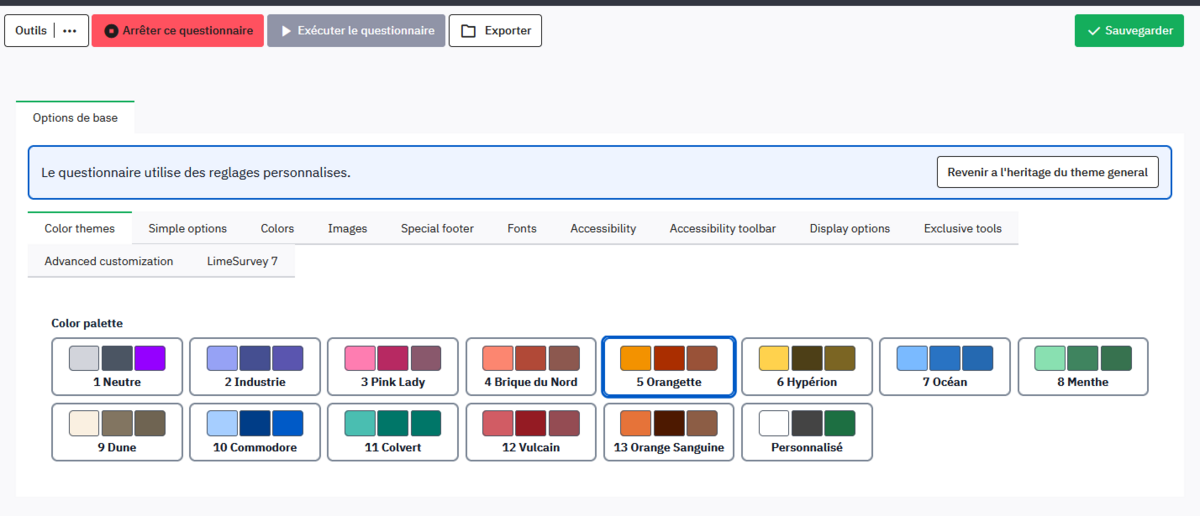Open the Special footer tab
Screen dimensions: 1200x516
pyautogui.click(x=437, y=228)
